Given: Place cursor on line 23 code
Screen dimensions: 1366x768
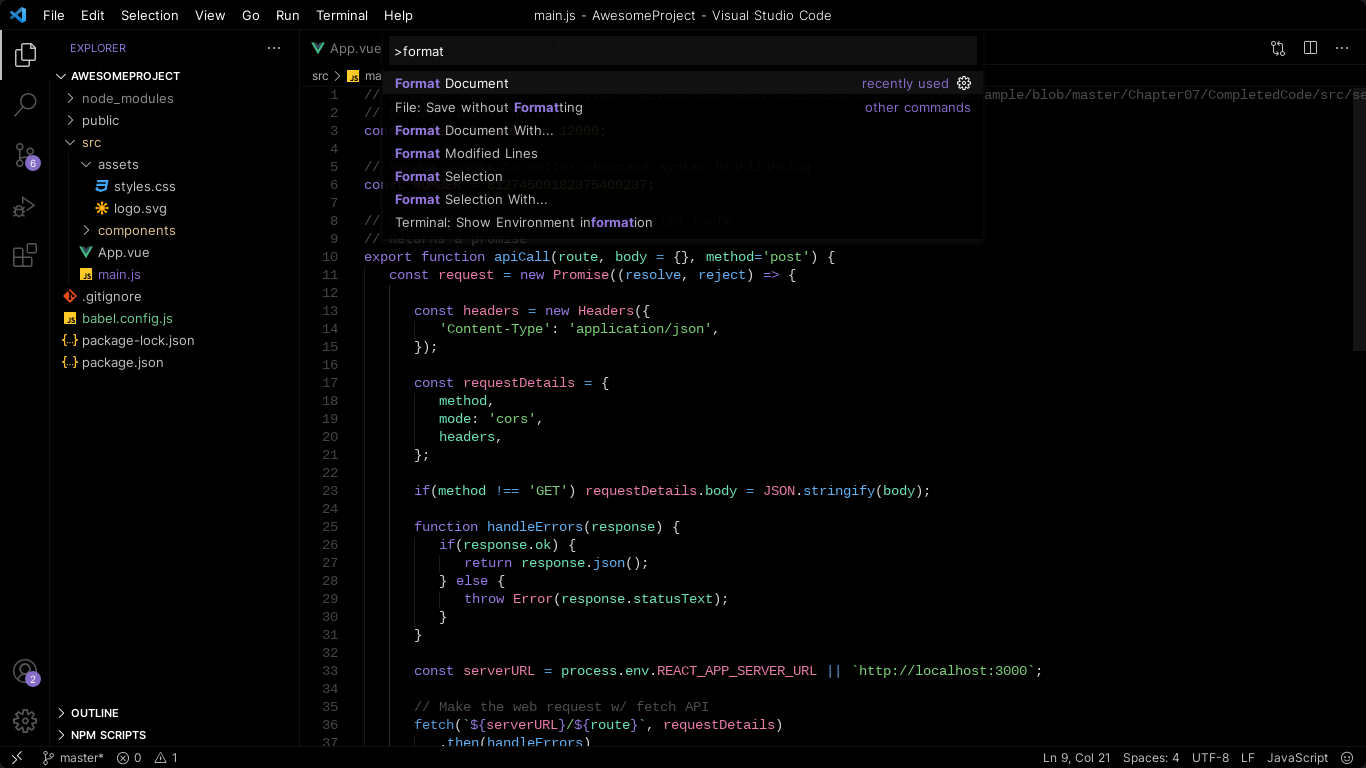Looking at the screenshot, I should [672, 491].
